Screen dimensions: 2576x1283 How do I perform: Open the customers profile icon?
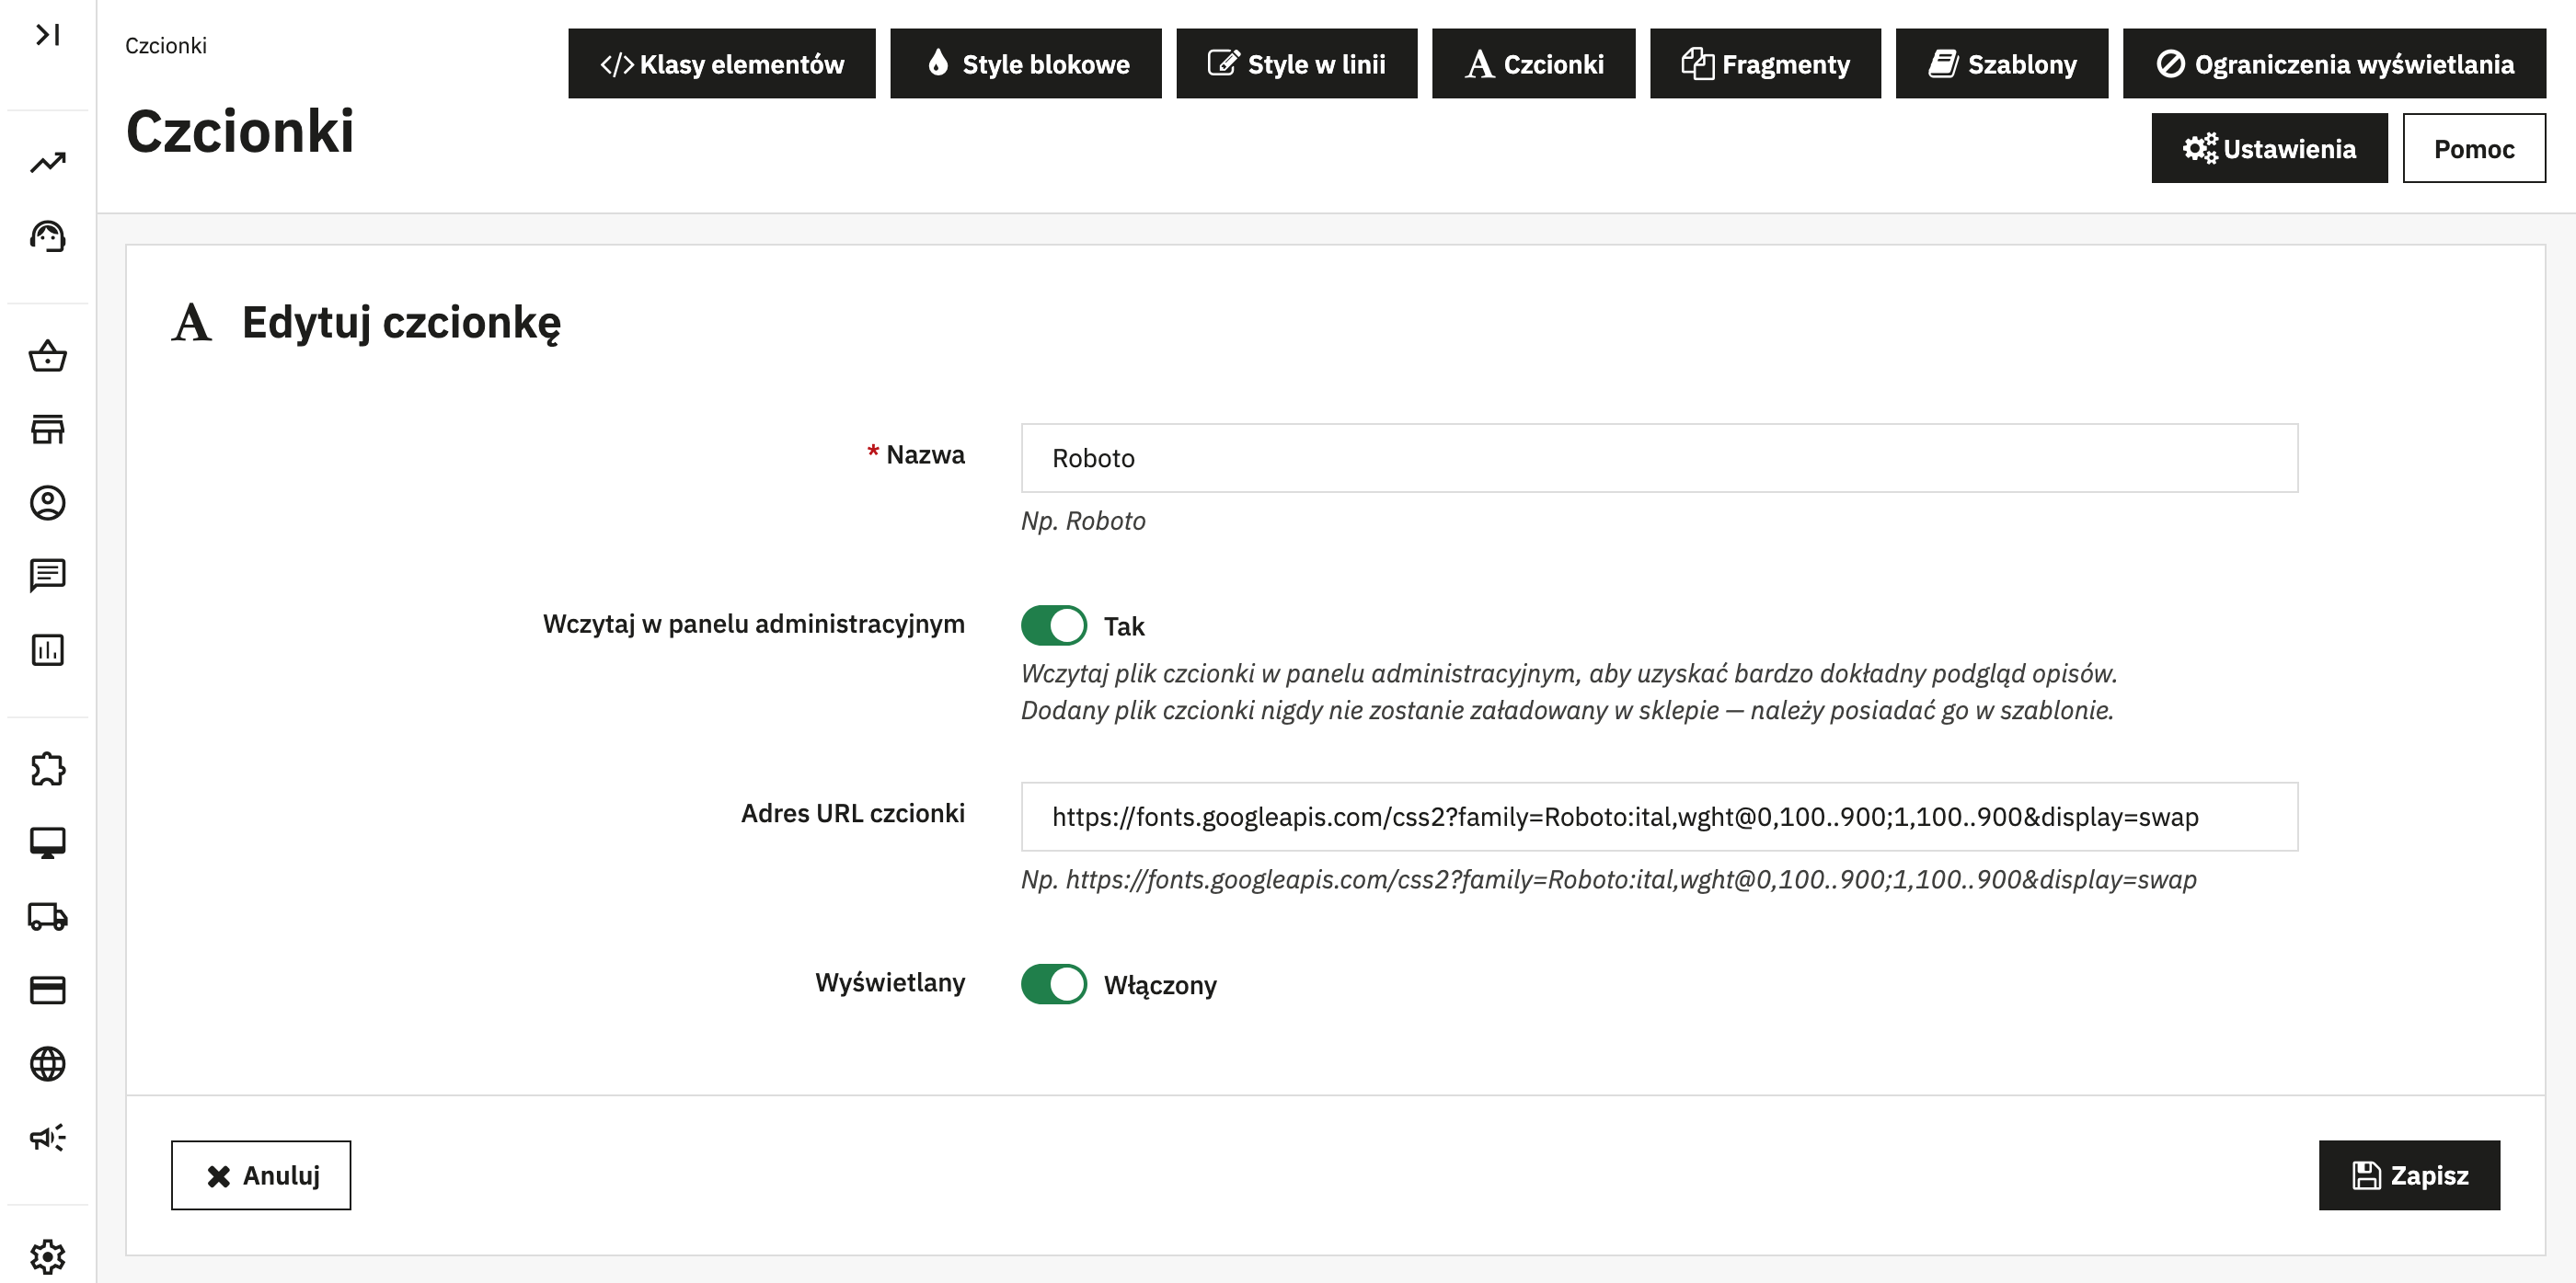pyautogui.click(x=47, y=502)
